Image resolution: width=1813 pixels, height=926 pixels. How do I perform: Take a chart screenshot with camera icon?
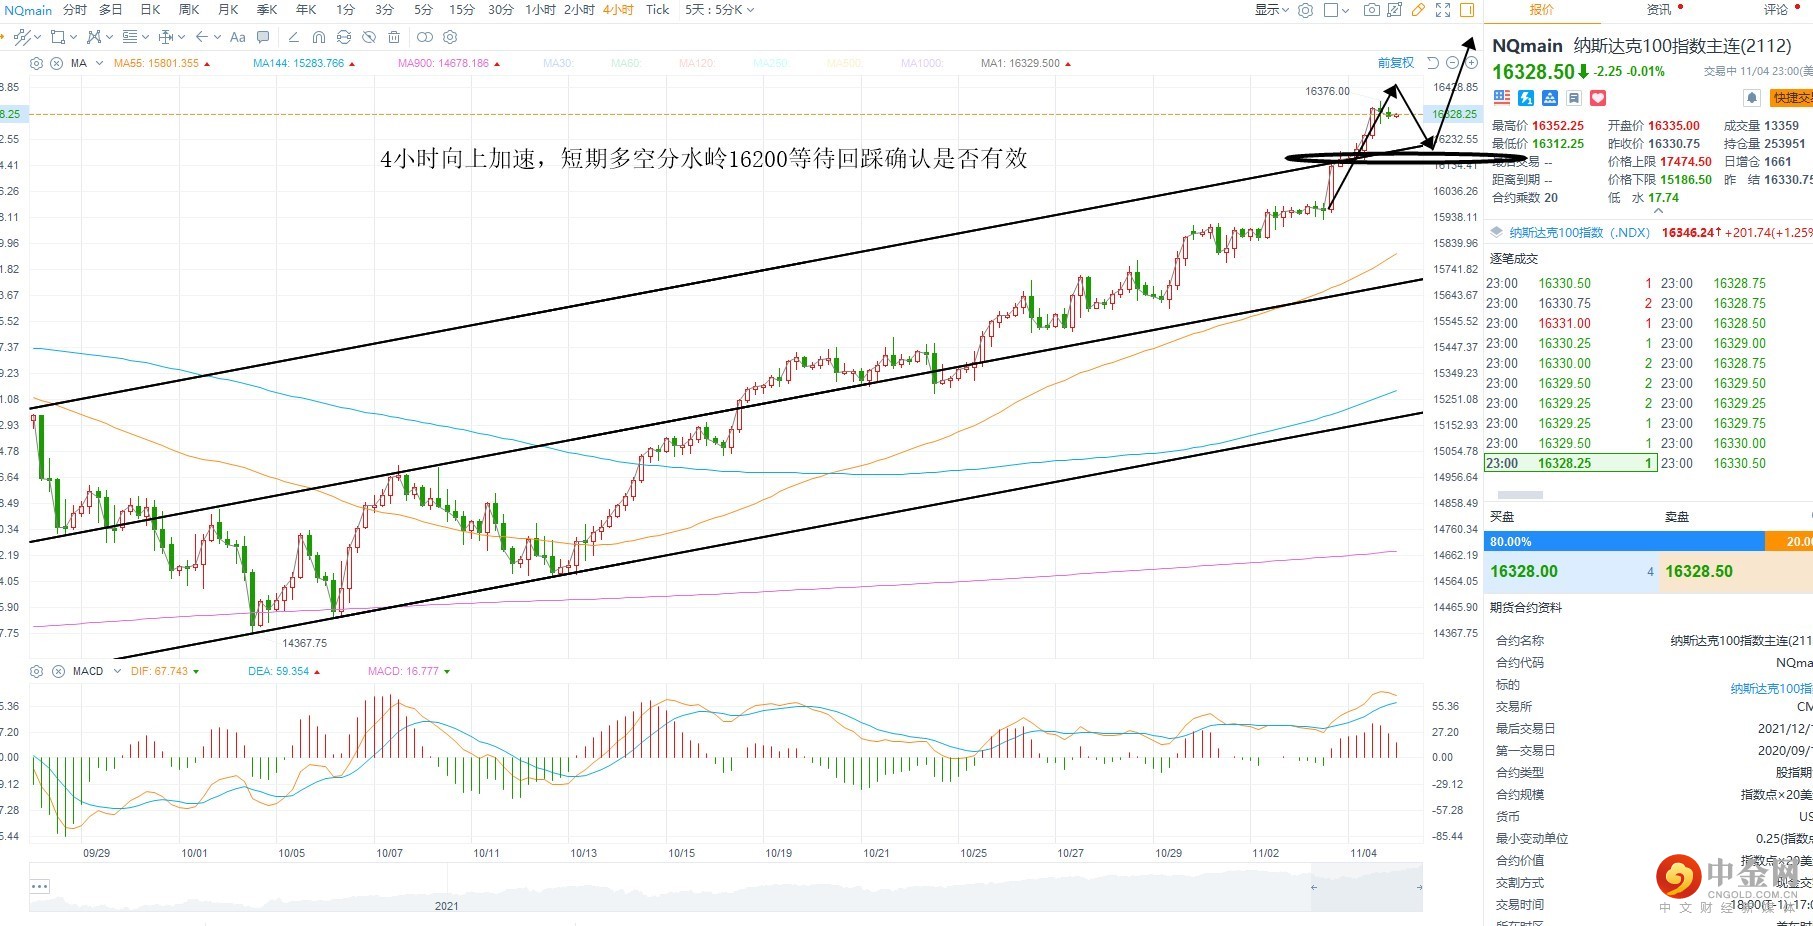tap(1372, 10)
